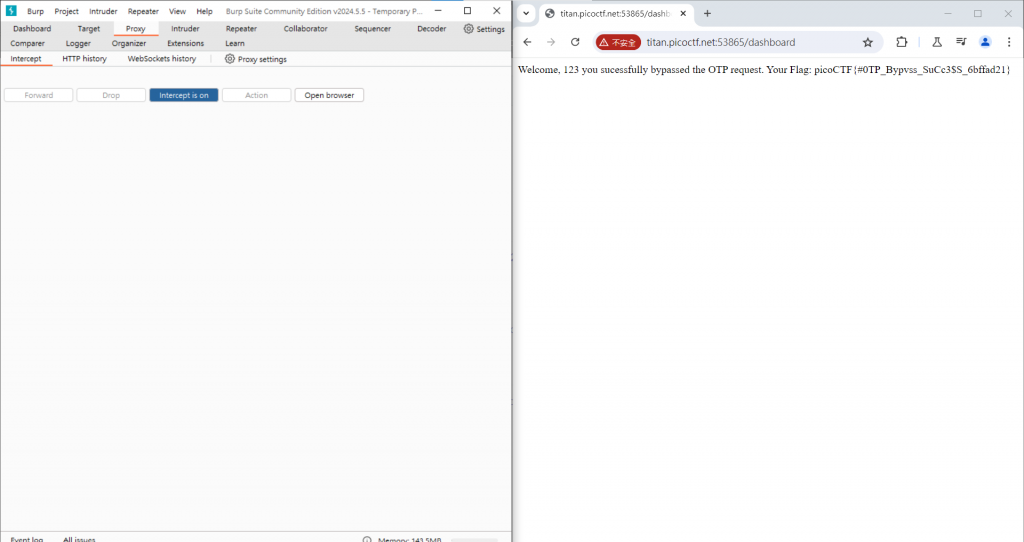Screen dimensions: 1024x542
Task: Open HTTP history sub-tab
Action: click(84, 59)
